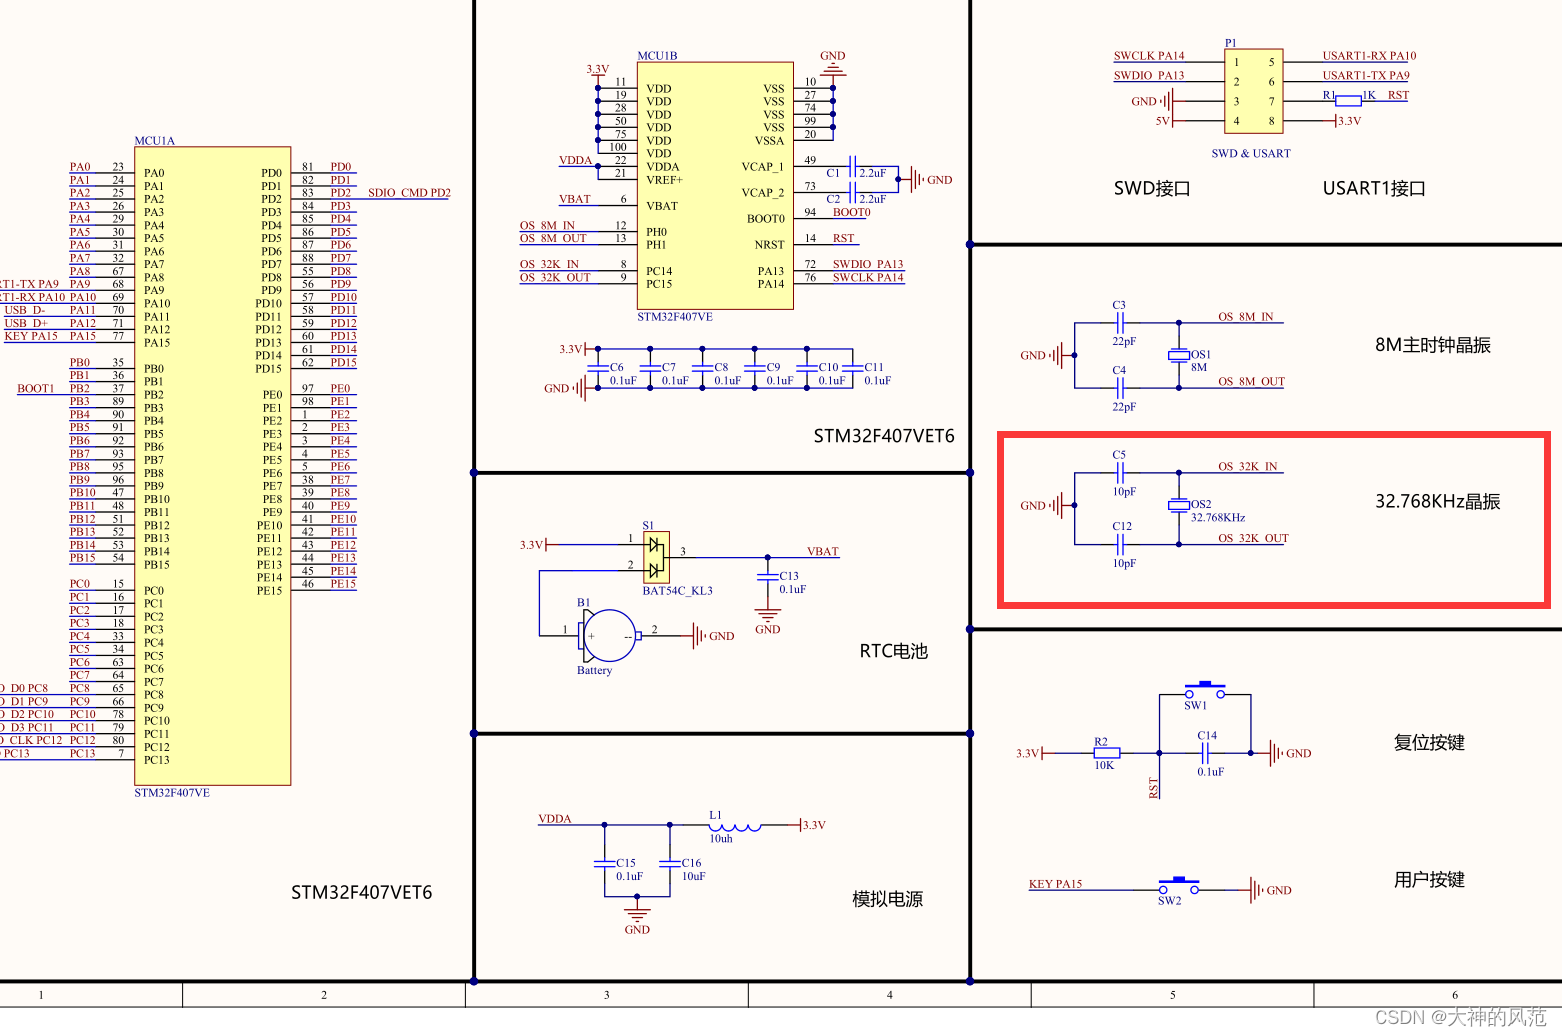Click the R1 1K resistor symbol
This screenshot has height=1036, width=1562.
(x=1349, y=100)
